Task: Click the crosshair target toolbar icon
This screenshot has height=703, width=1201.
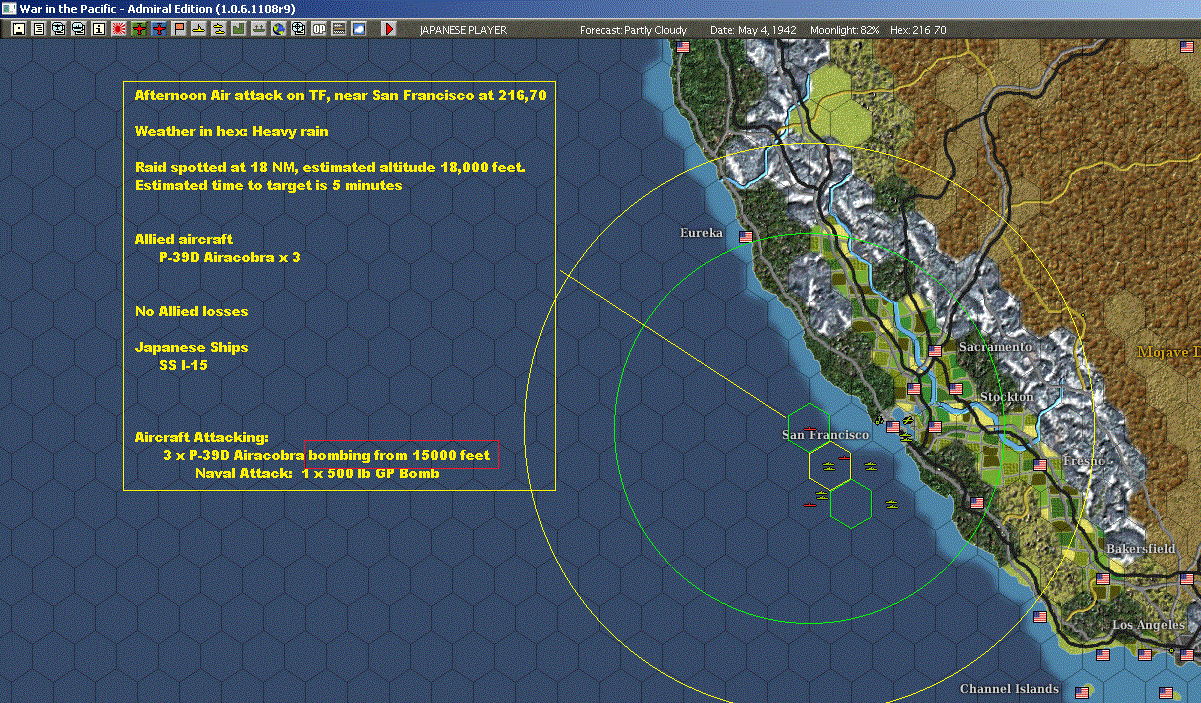Action: tap(298, 30)
